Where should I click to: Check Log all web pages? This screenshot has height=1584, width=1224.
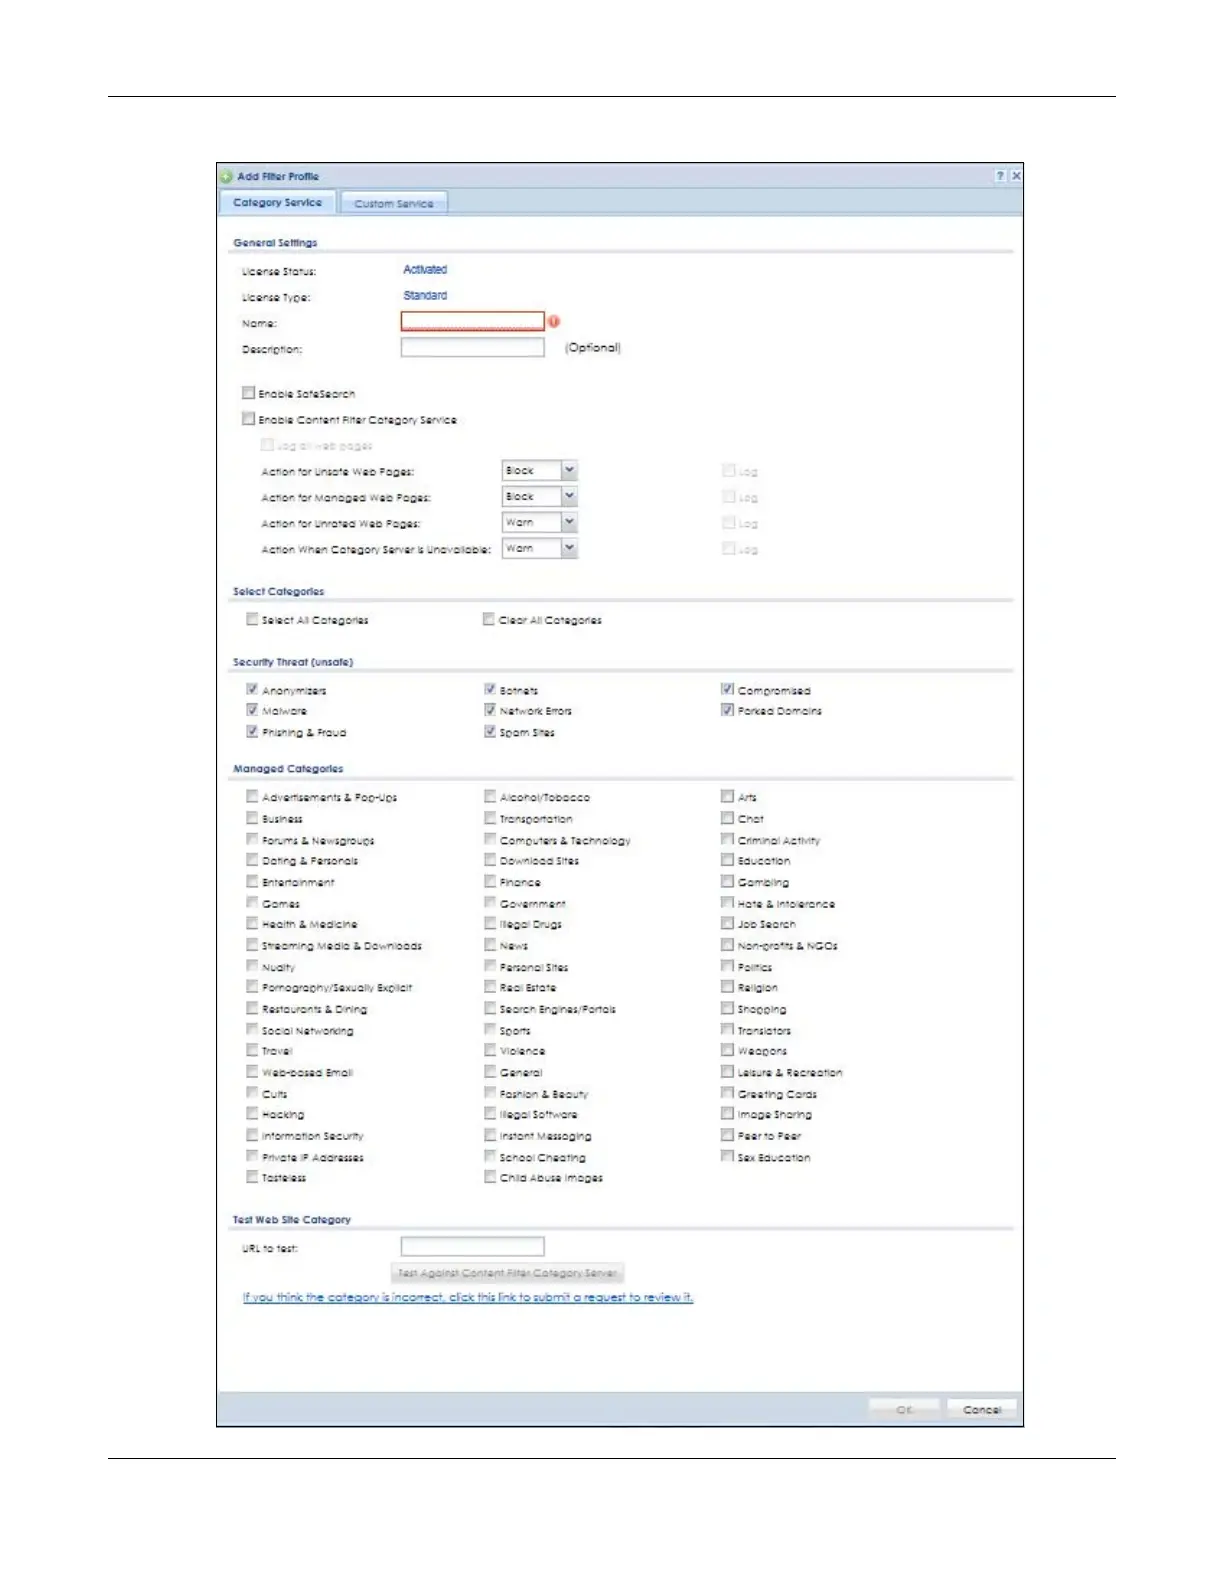click(x=267, y=444)
